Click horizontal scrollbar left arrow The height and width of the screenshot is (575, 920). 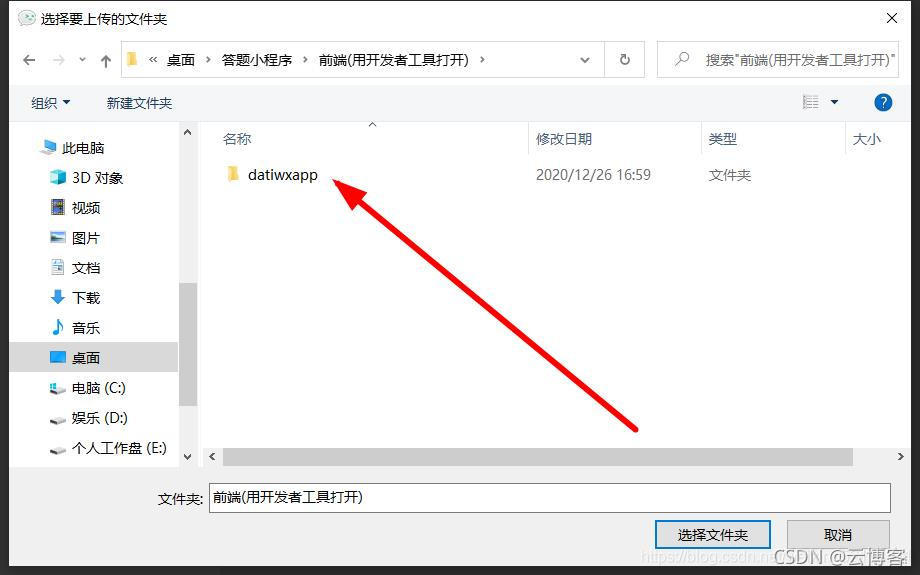[x=212, y=456]
